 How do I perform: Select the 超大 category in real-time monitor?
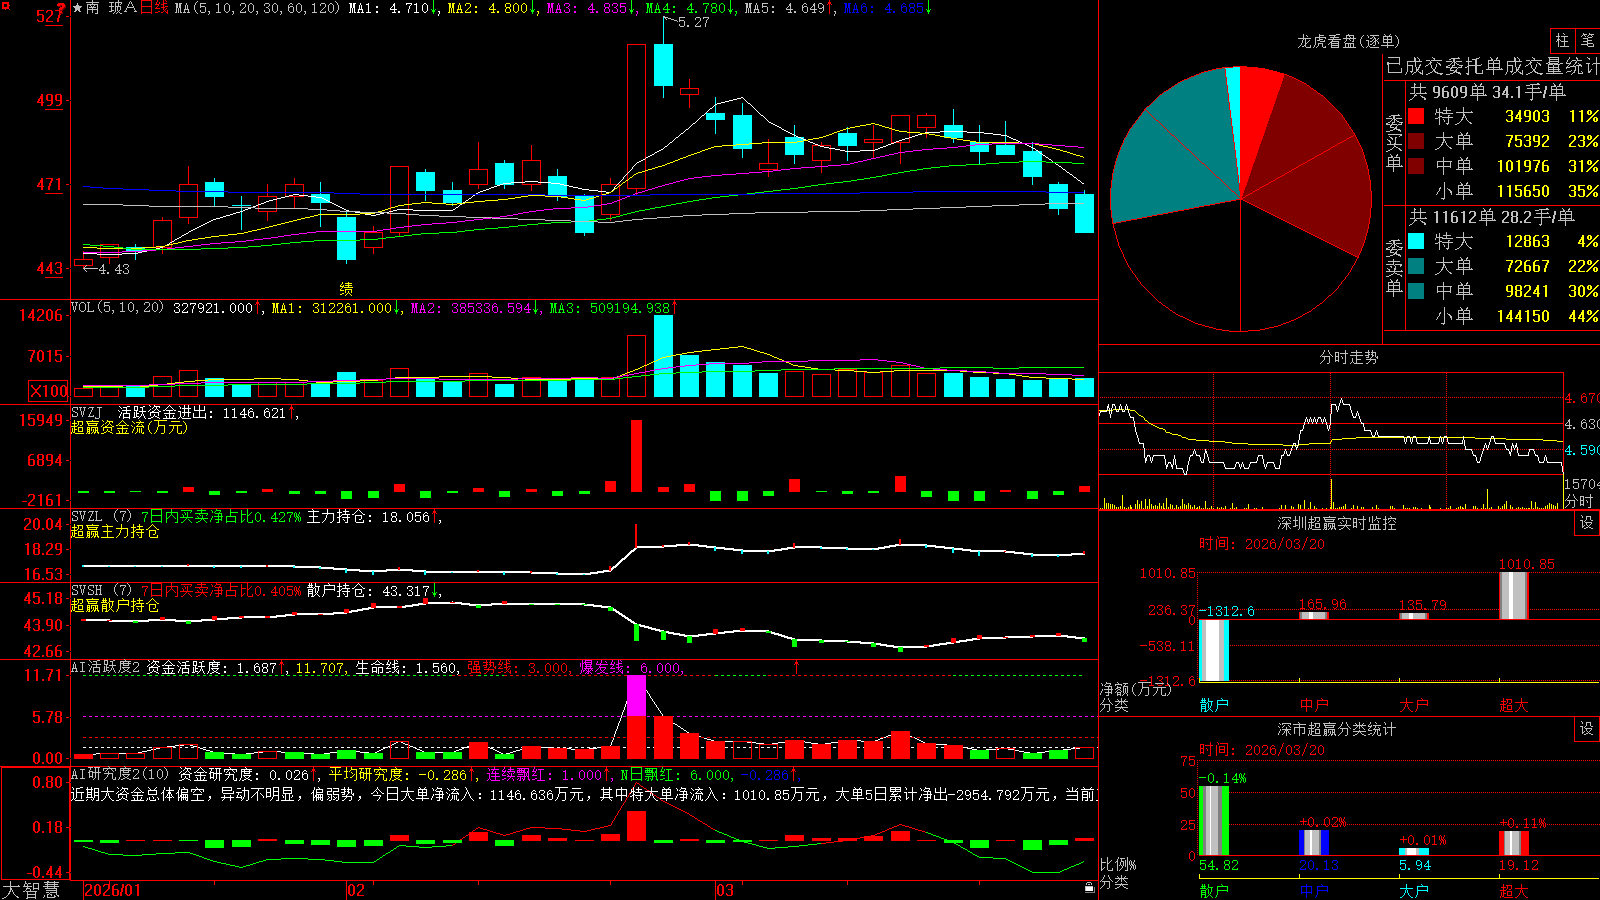coord(1514,705)
